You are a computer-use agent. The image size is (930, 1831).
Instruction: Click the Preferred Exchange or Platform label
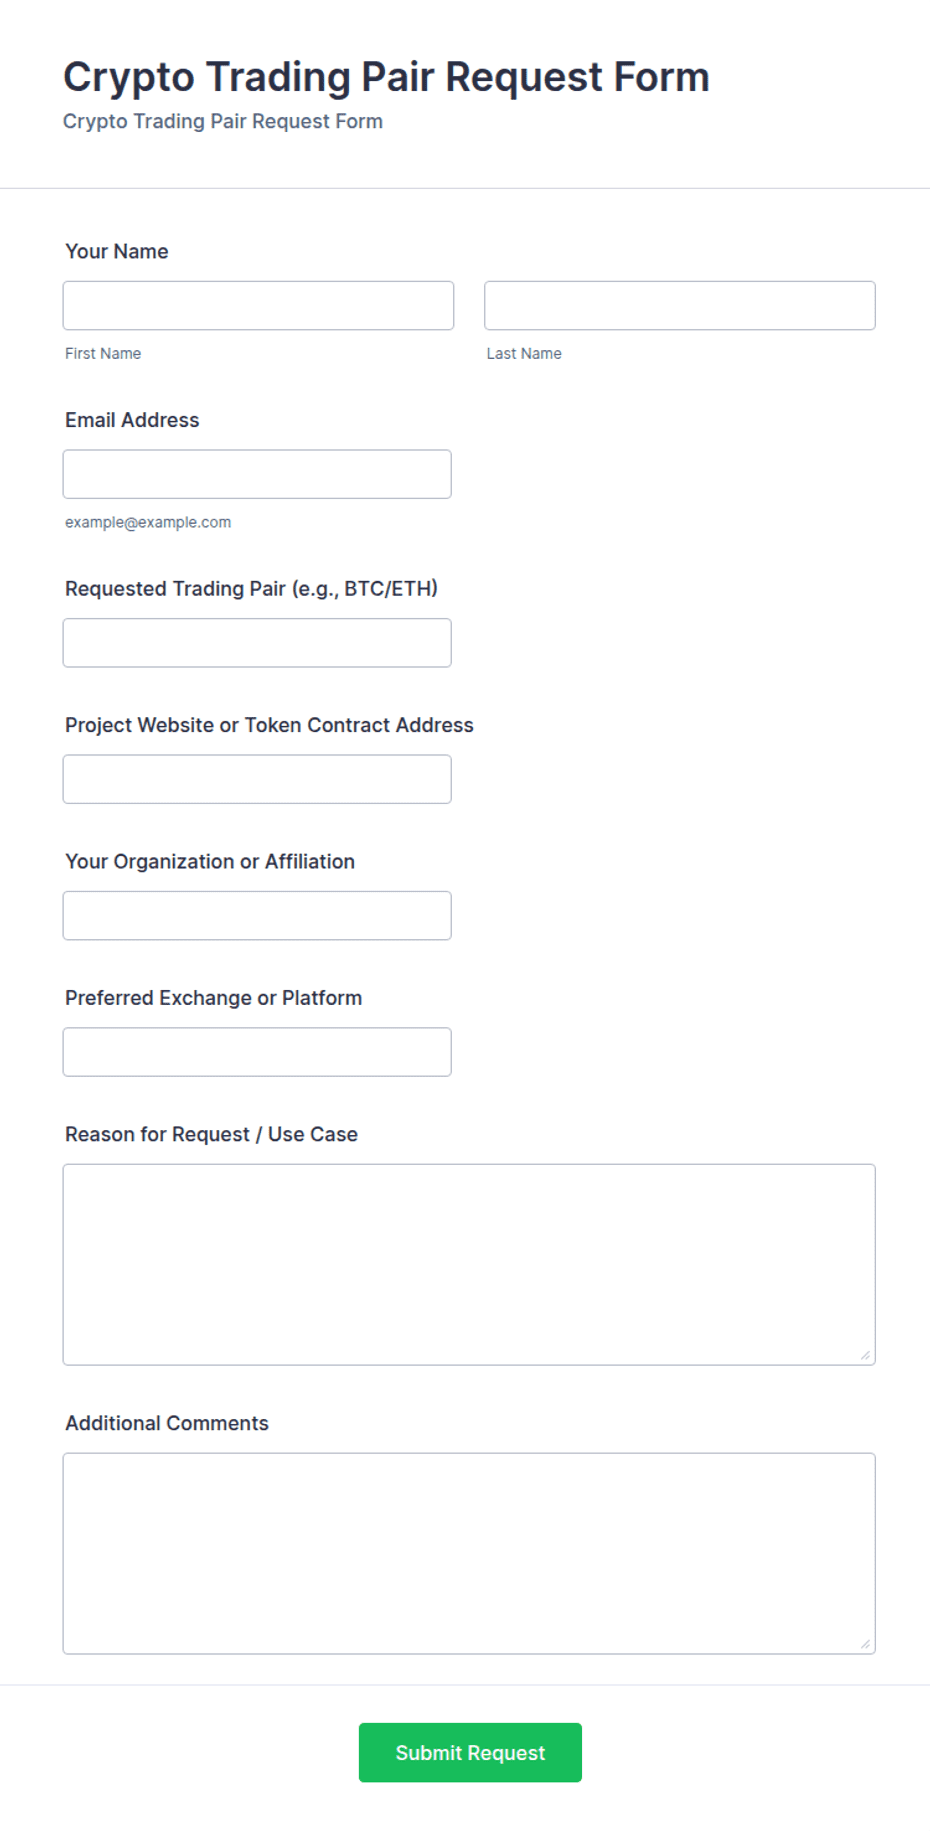213,998
